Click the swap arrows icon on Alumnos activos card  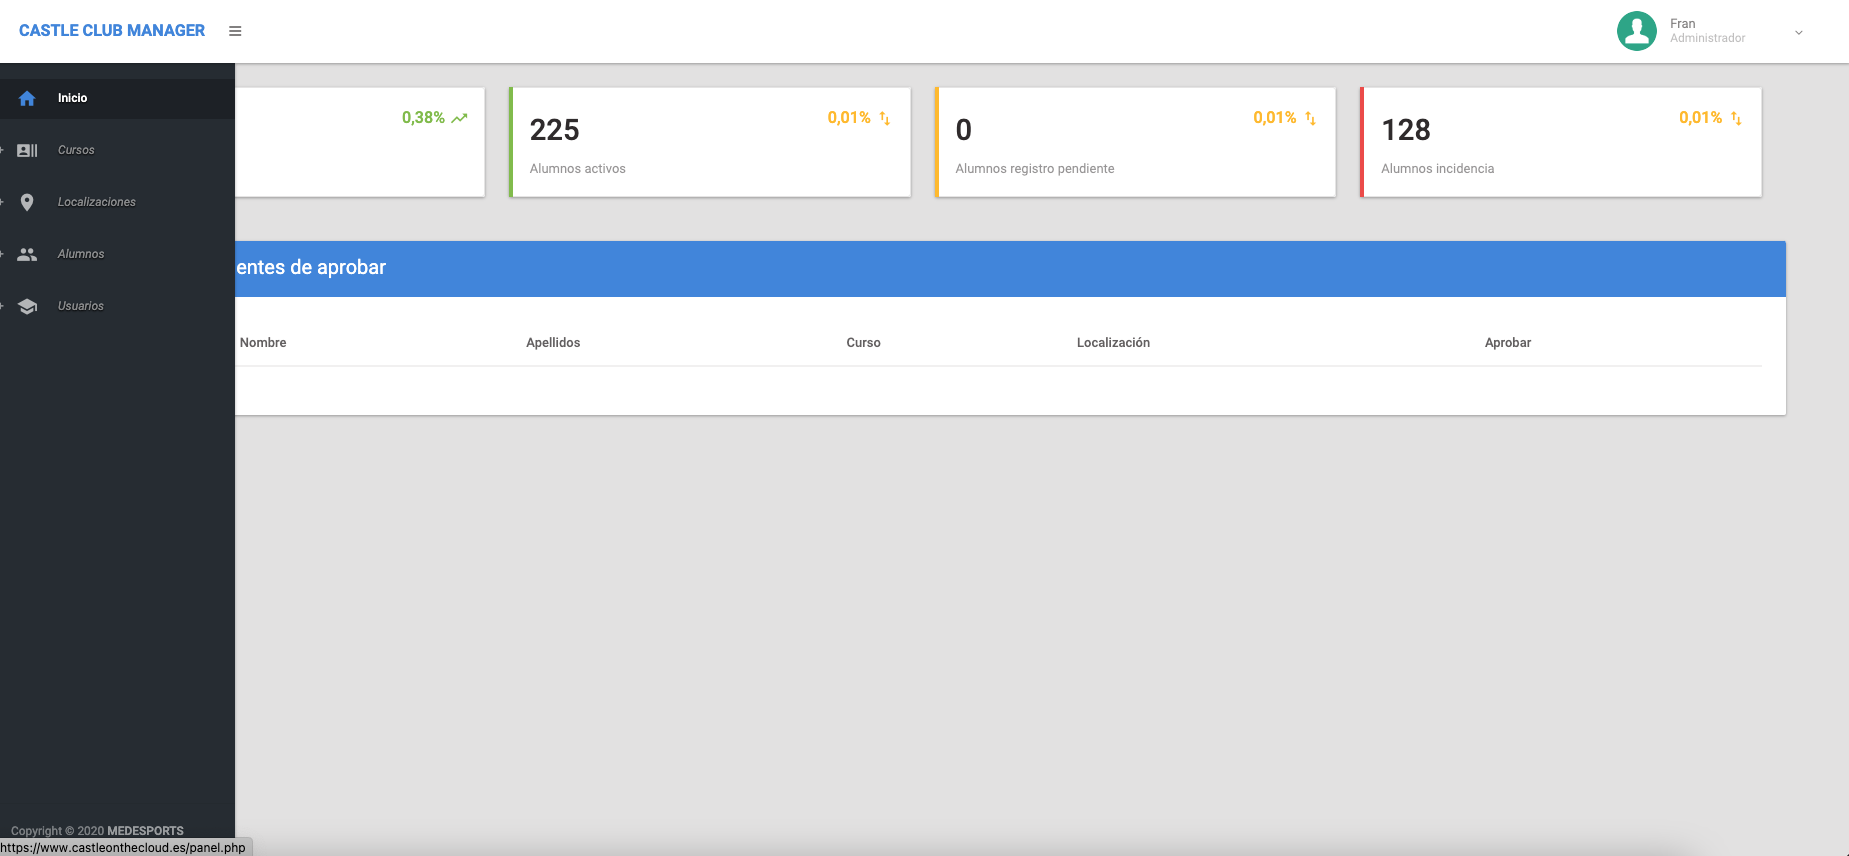pos(885,118)
